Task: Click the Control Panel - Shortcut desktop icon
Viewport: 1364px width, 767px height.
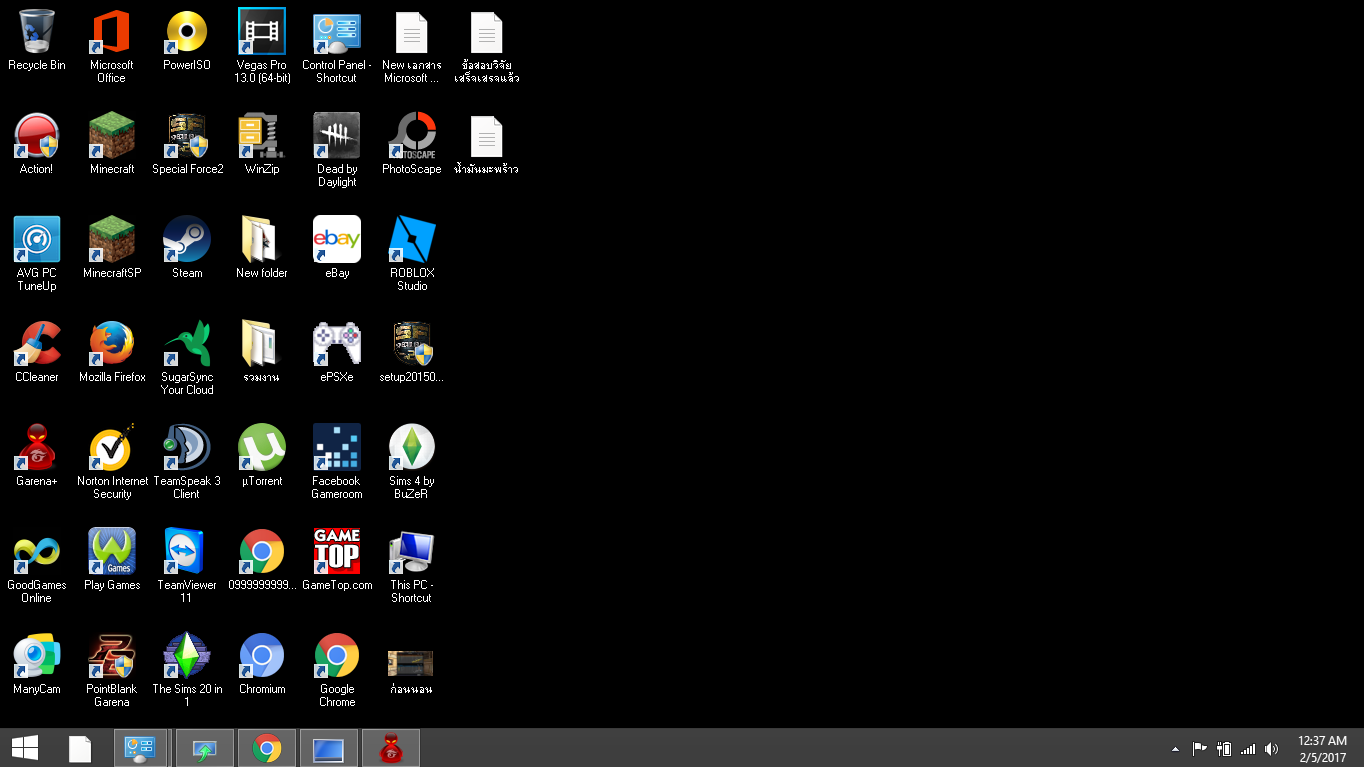Action: pos(337,32)
